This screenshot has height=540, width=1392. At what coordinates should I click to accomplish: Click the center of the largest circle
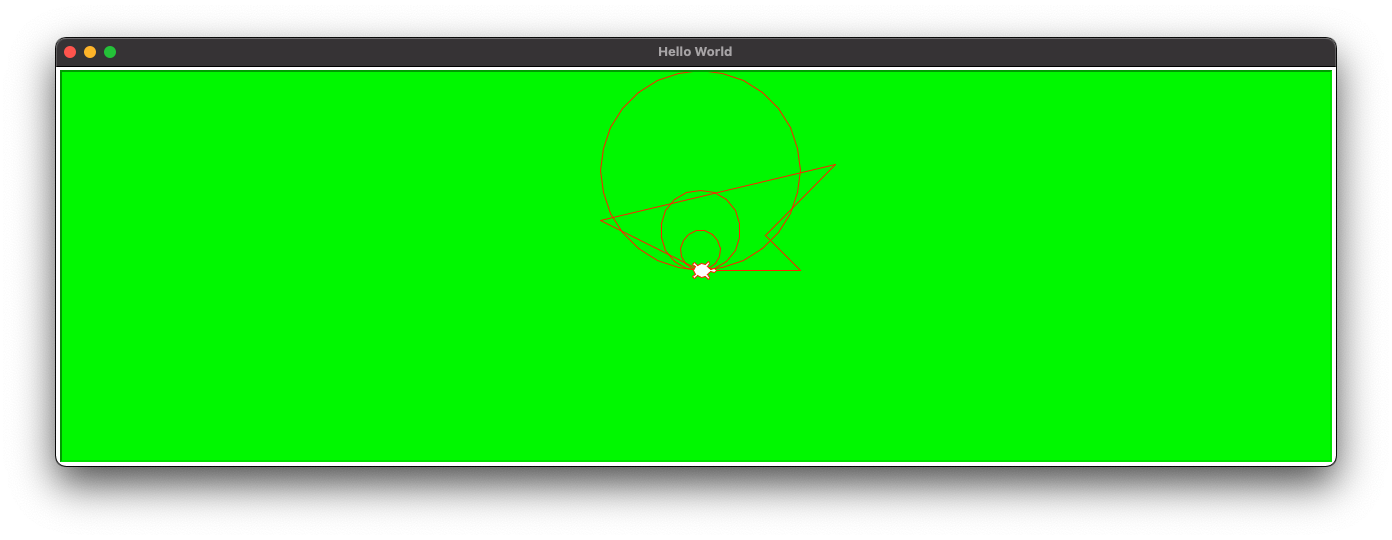tap(700, 170)
